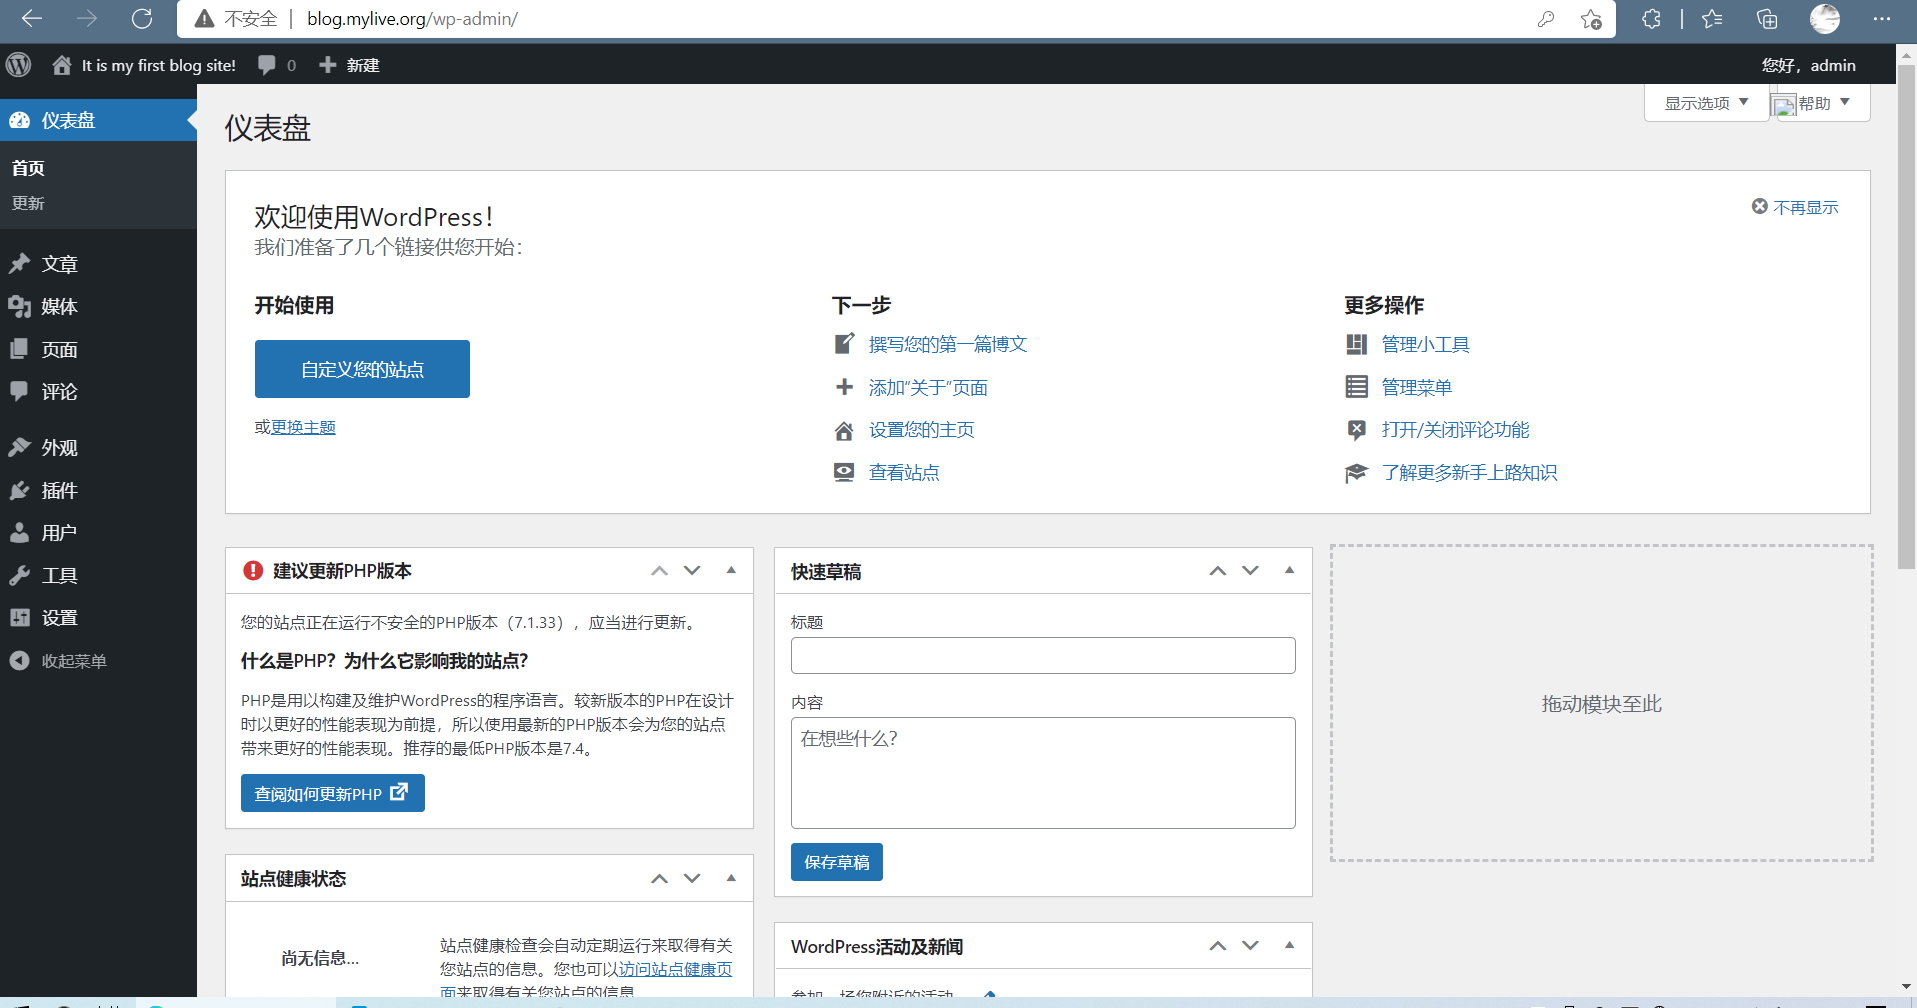Viewport: 1917px width, 1008px height.
Task: Click the 收起菜单 collapse arrow icon
Action: [x=20, y=661]
